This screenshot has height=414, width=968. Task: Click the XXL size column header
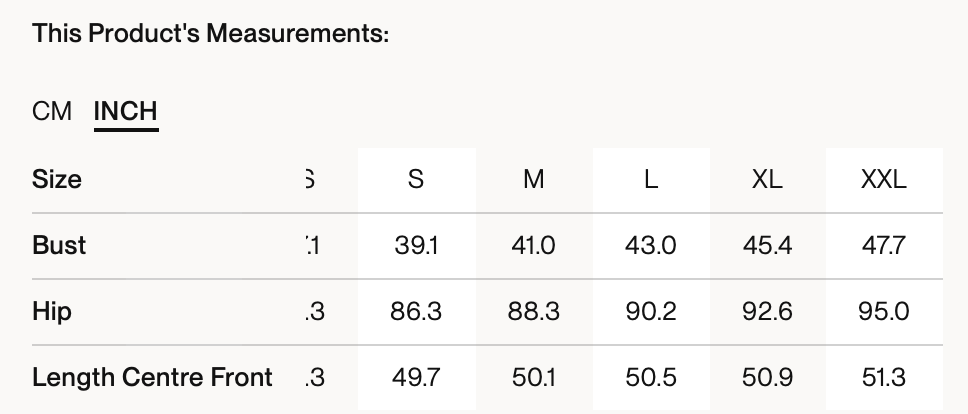coord(884,180)
